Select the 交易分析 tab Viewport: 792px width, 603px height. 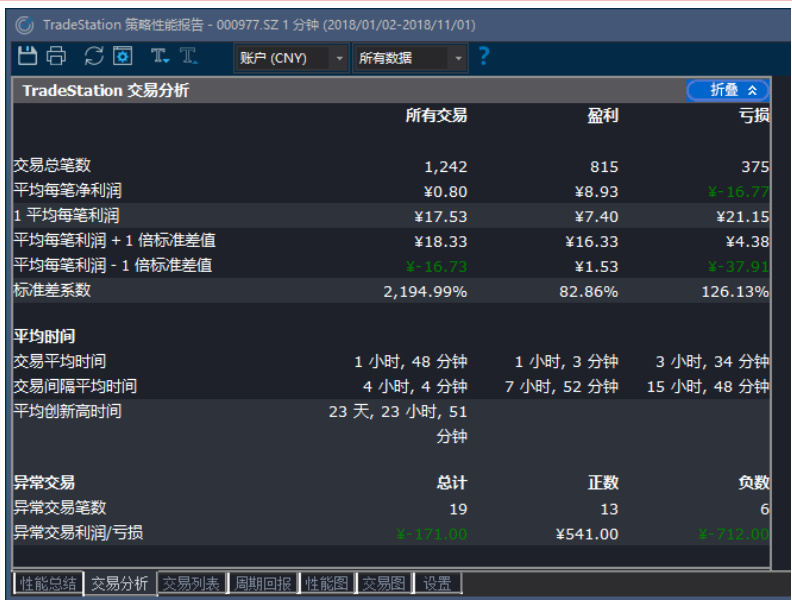(x=119, y=583)
